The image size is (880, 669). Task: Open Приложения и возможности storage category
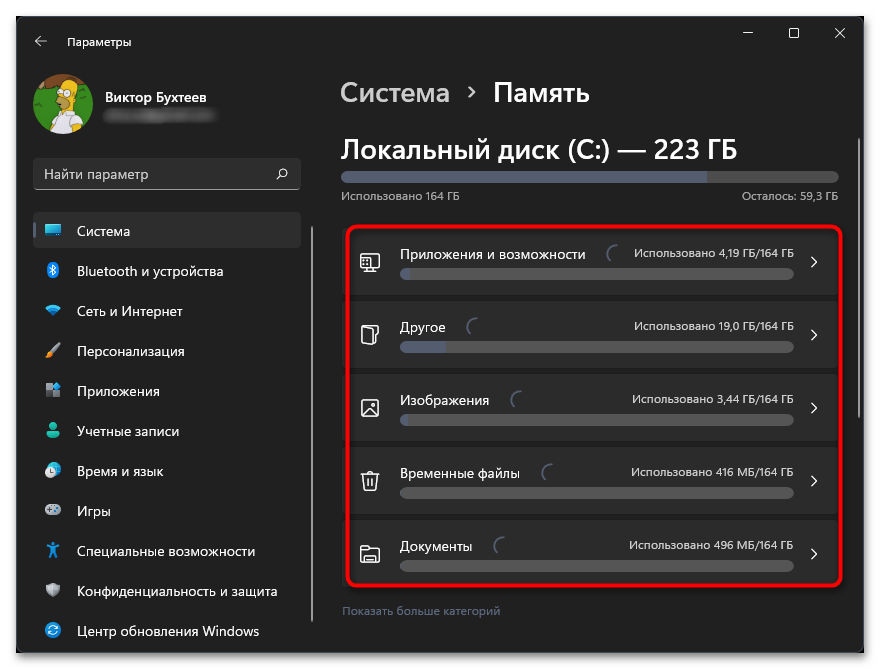point(589,262)
